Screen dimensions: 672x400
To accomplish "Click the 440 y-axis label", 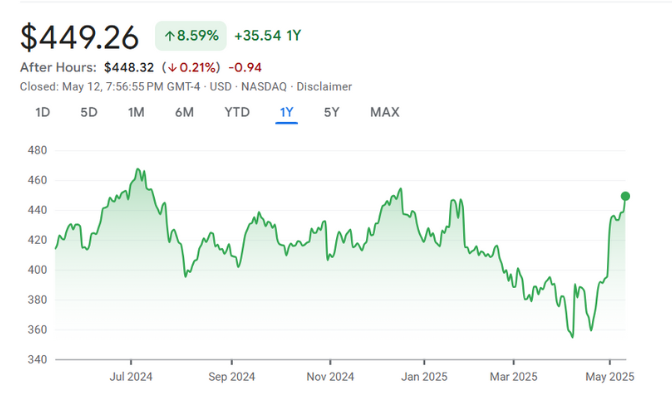I will click(37, 211).
